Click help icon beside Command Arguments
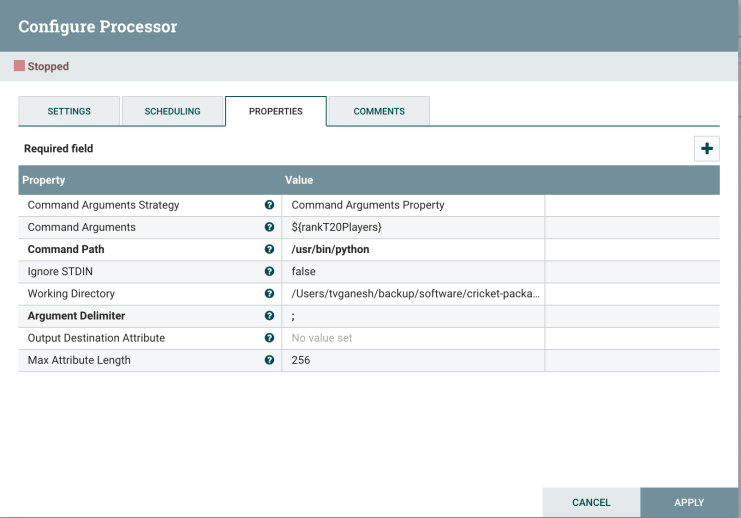 tap(268, 228)
